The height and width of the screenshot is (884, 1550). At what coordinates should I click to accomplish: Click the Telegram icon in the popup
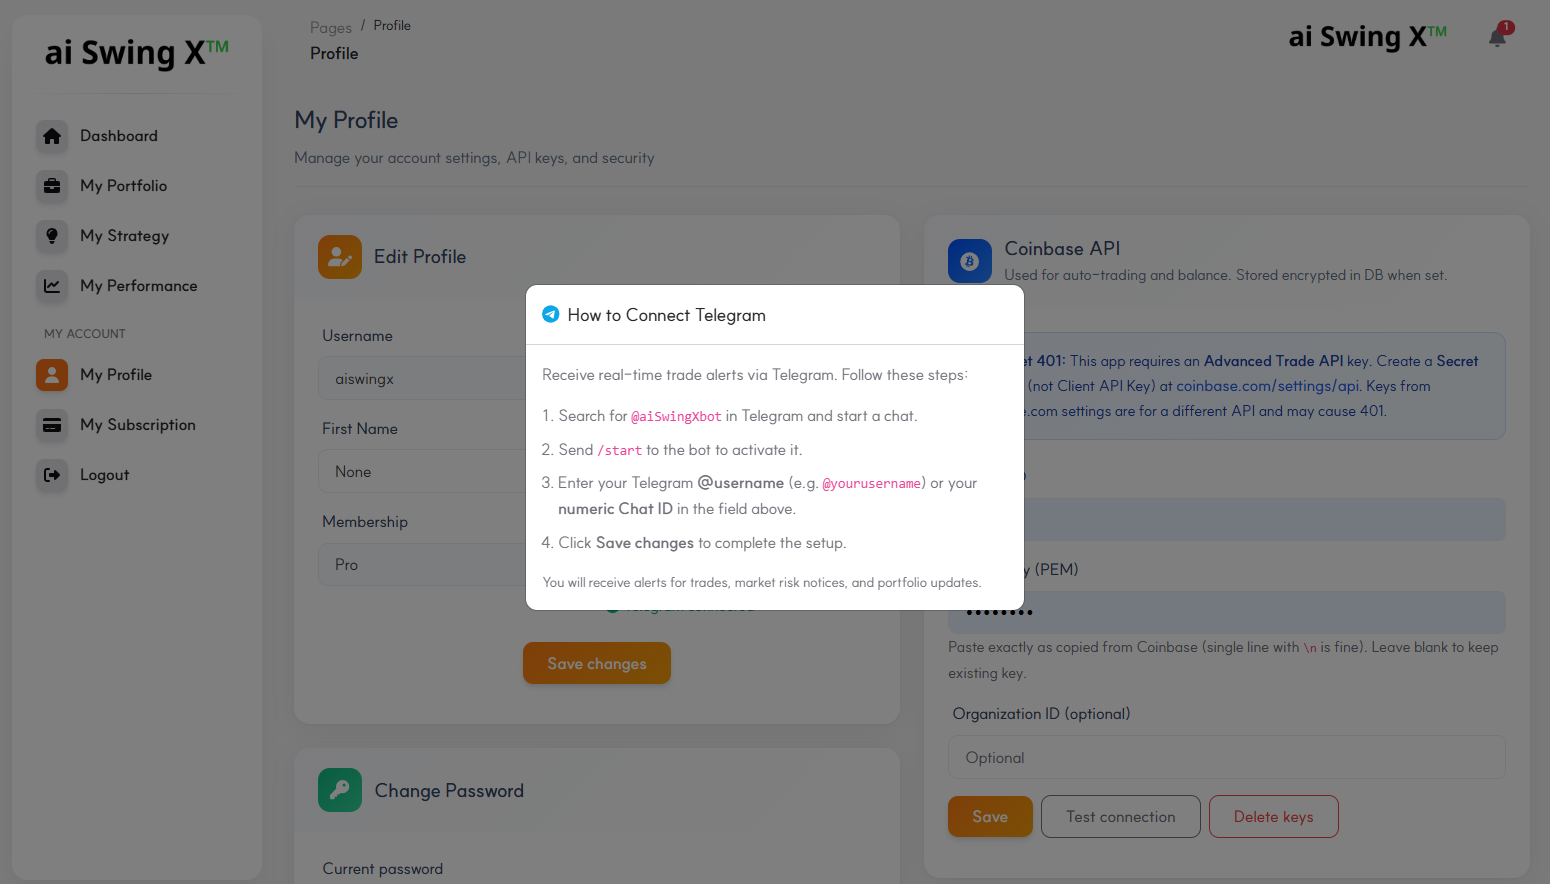tap(551, 313)
